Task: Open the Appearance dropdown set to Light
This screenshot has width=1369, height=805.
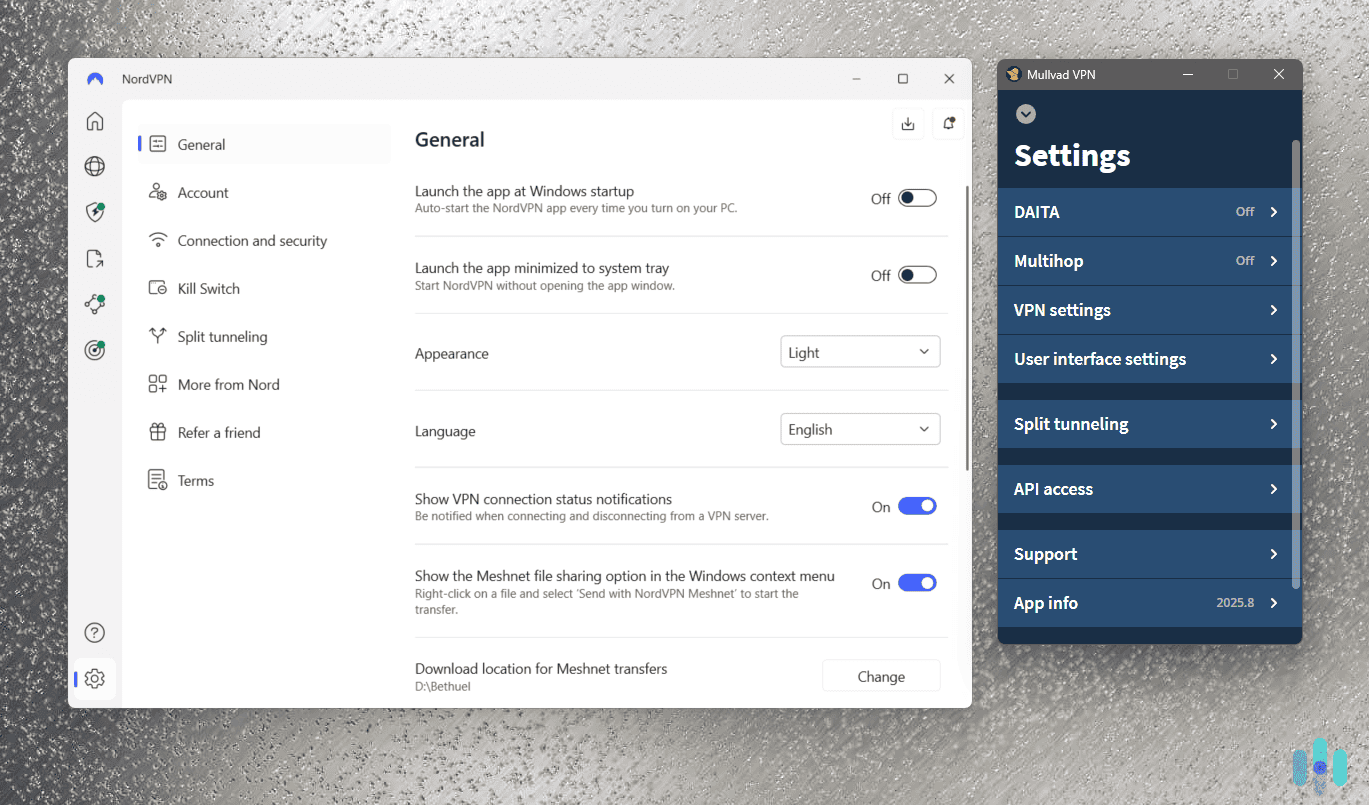Action: (859, 351)
